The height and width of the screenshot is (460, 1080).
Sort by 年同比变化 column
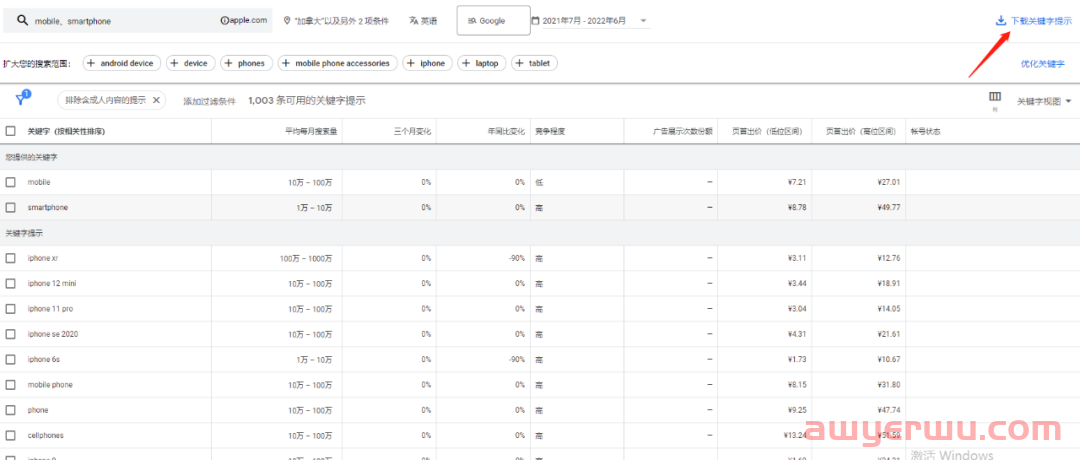[506, 131]
